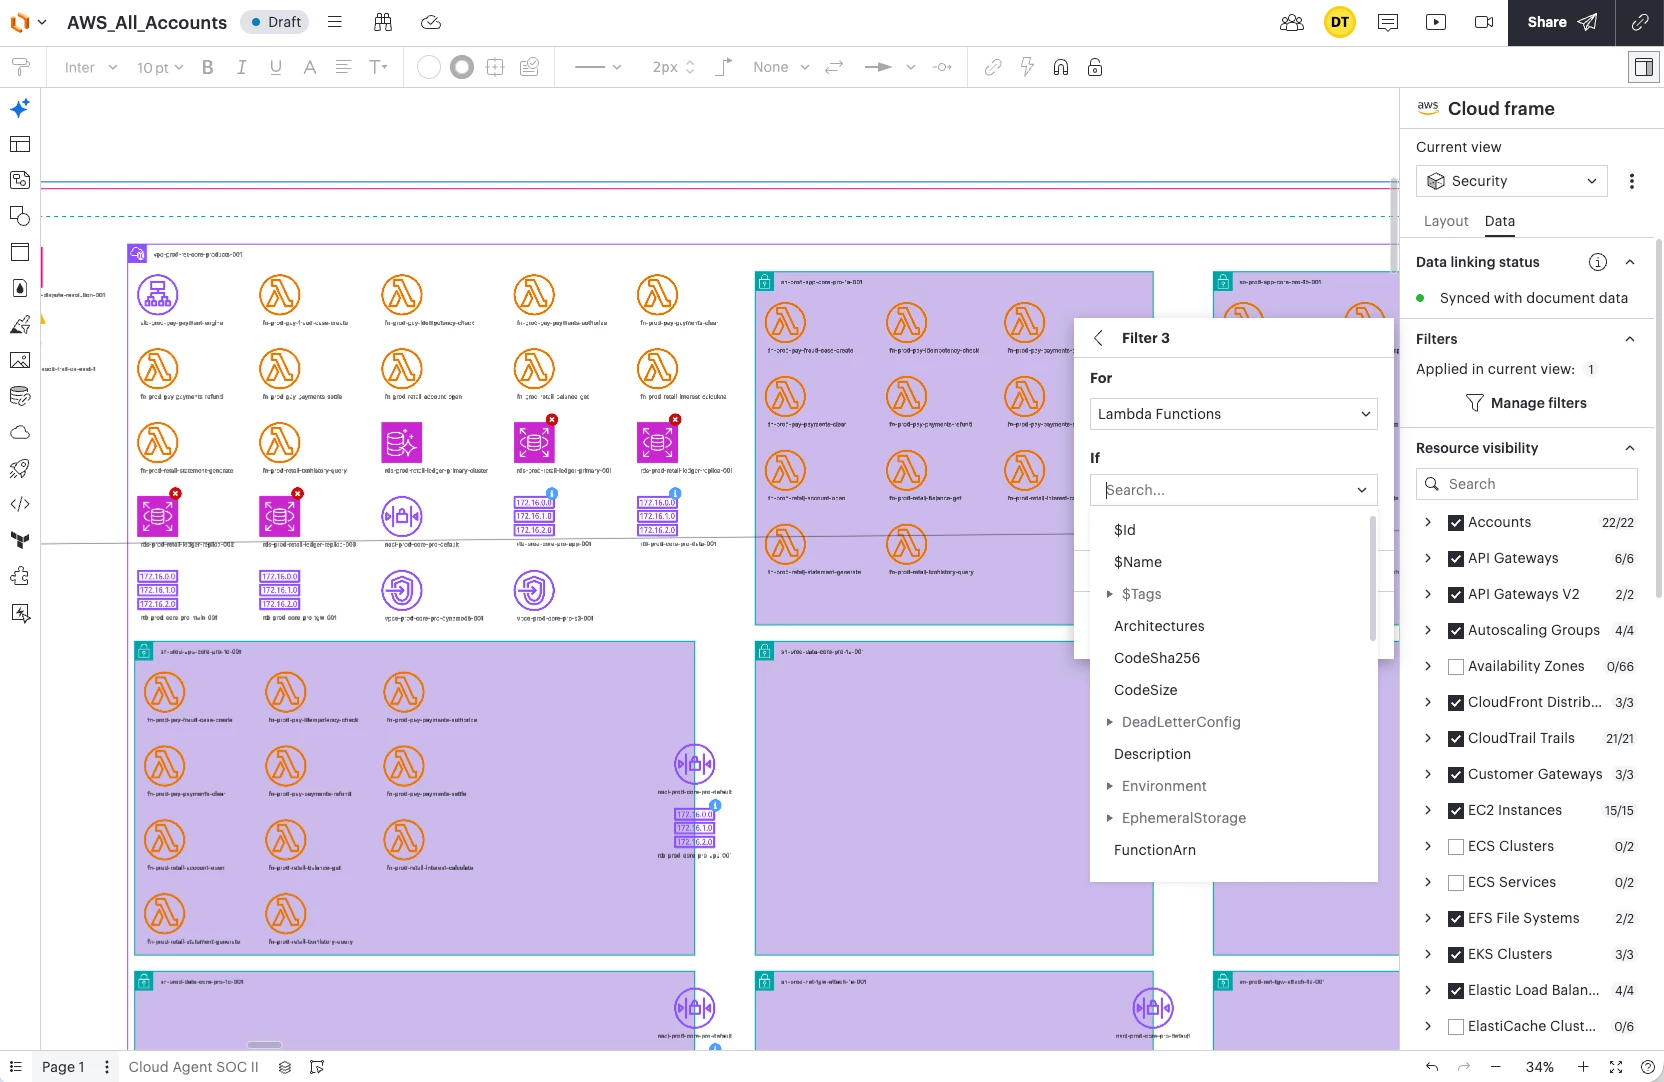Viewport: 1664px width, 1082px height.
Task: Open the Security current view dropdown
Action: [1511, 181]
